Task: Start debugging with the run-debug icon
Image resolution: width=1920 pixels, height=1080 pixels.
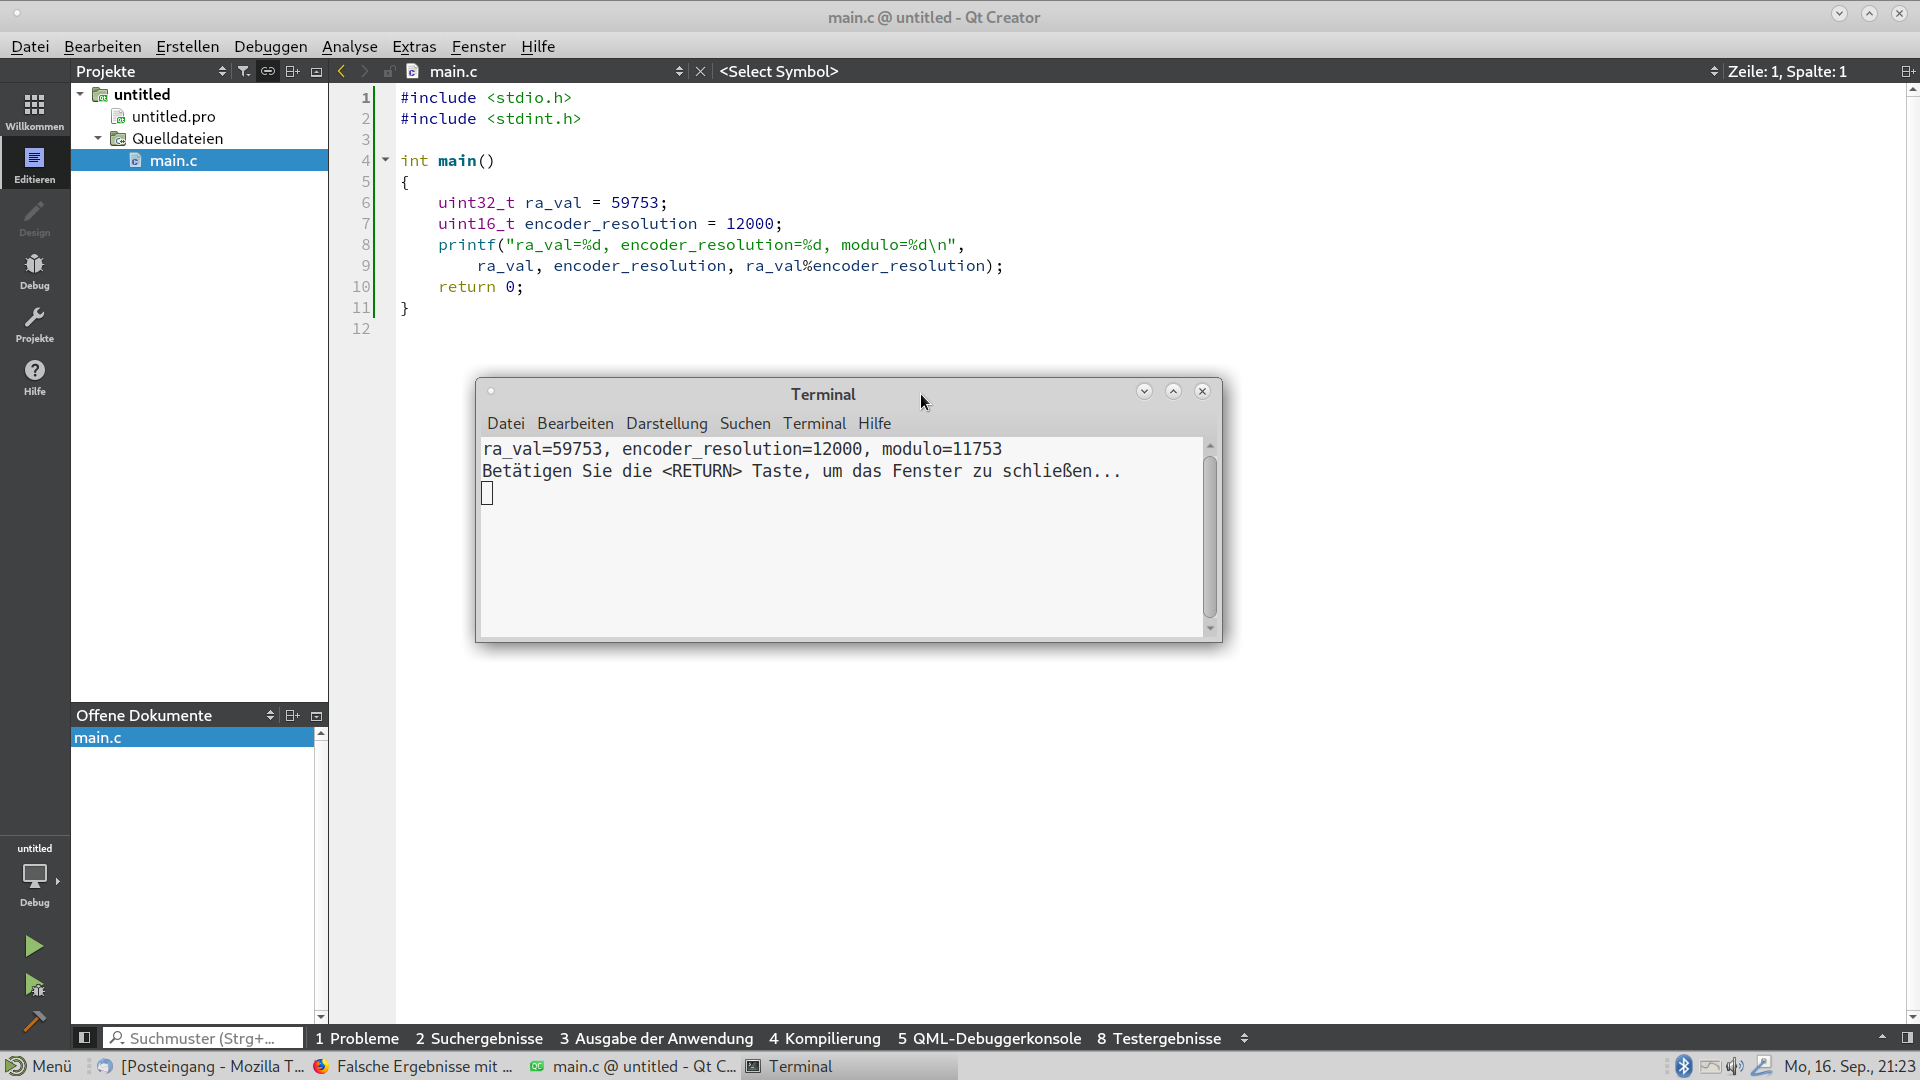Action: coord(34,985)
